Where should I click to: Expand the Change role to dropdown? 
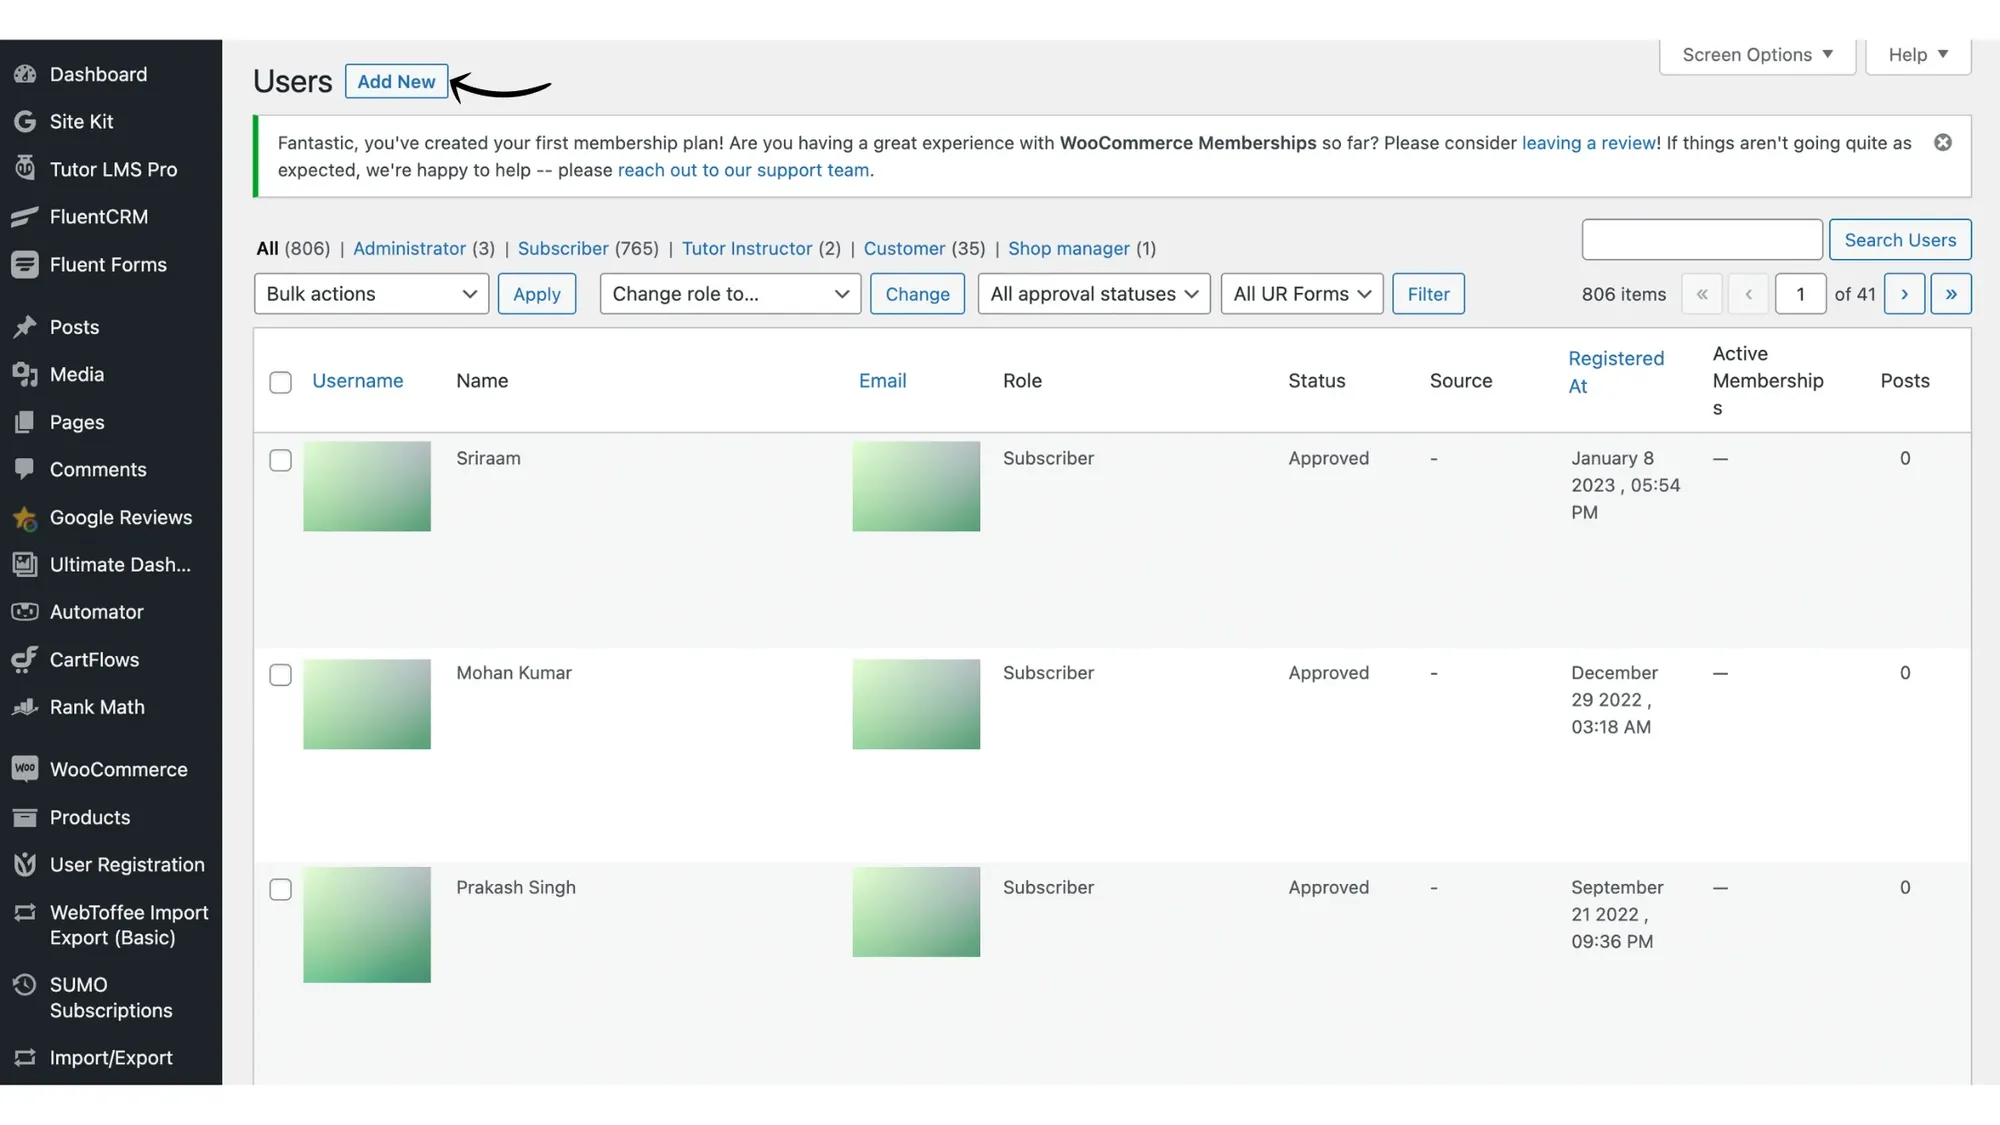click(730, 294)
